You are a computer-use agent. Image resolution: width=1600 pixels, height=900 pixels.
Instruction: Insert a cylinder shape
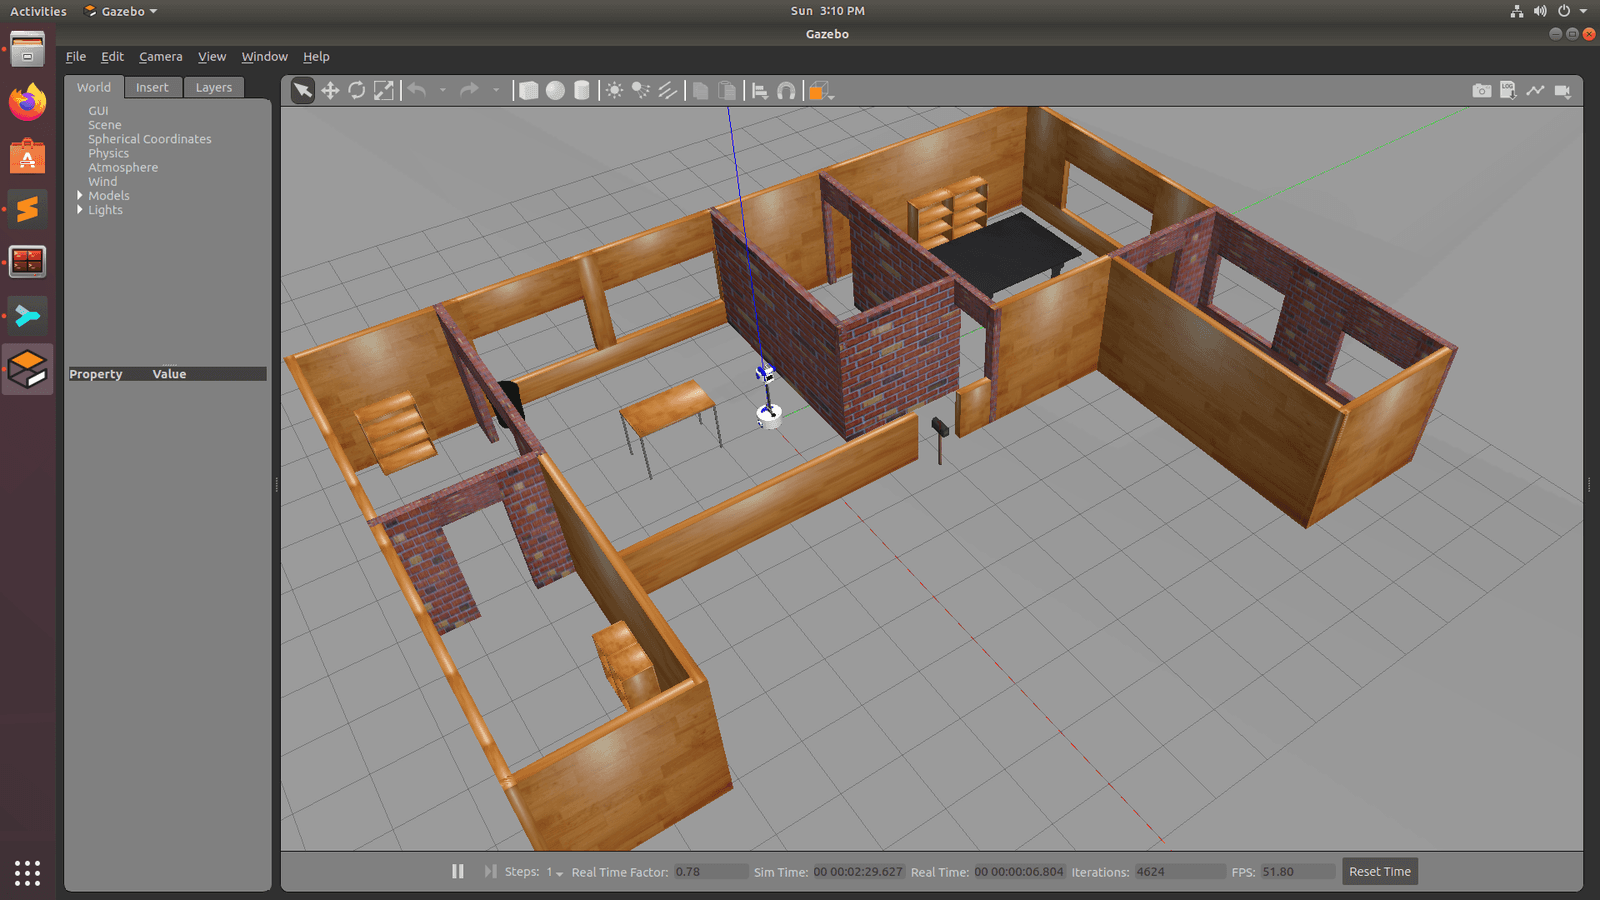pyautogui.click(x=582, y=91)
